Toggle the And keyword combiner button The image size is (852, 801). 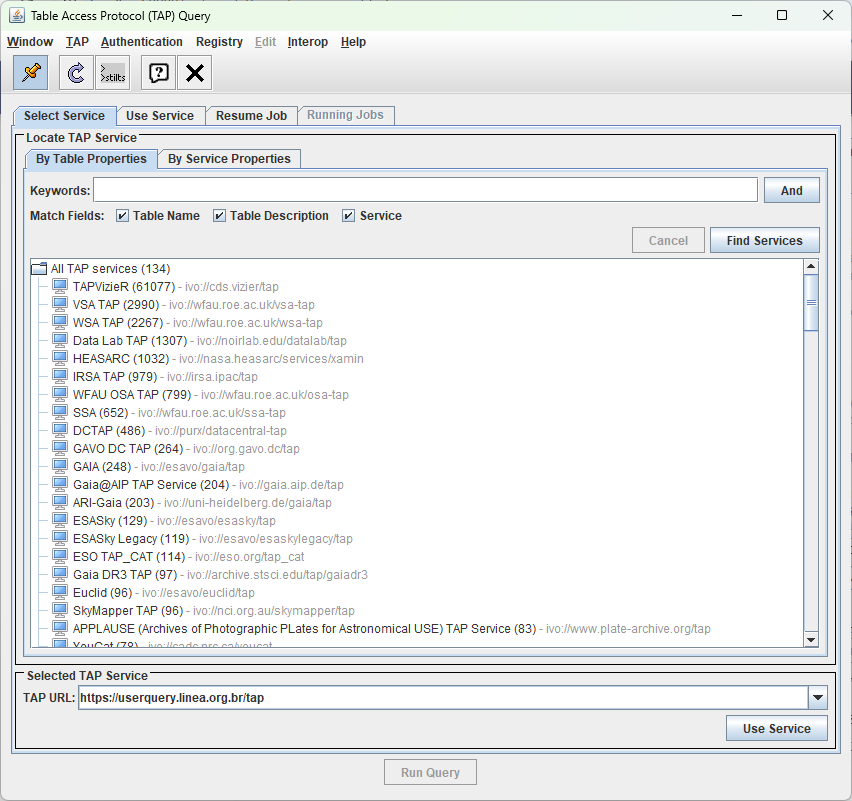click(791, 191)
